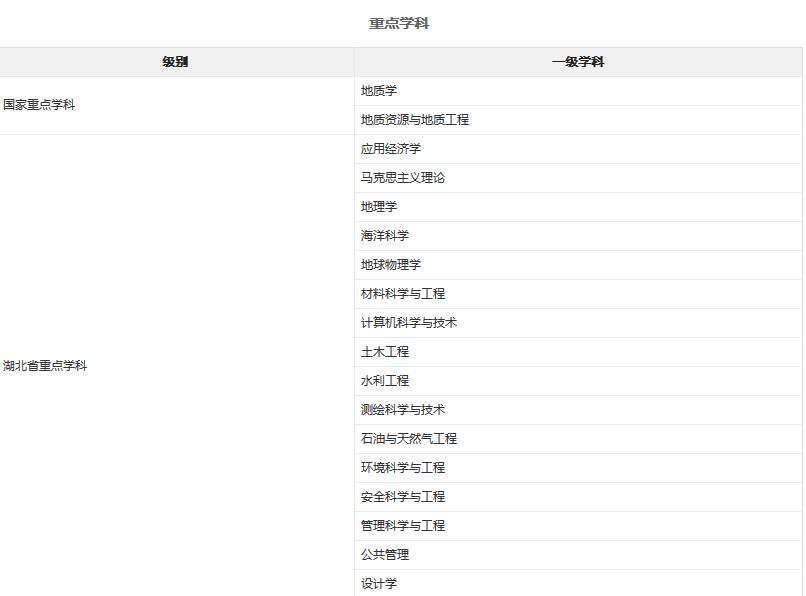Click the 应用经济学 discipline entry
This screenshot has height=596, width=806.
point(391,149)
